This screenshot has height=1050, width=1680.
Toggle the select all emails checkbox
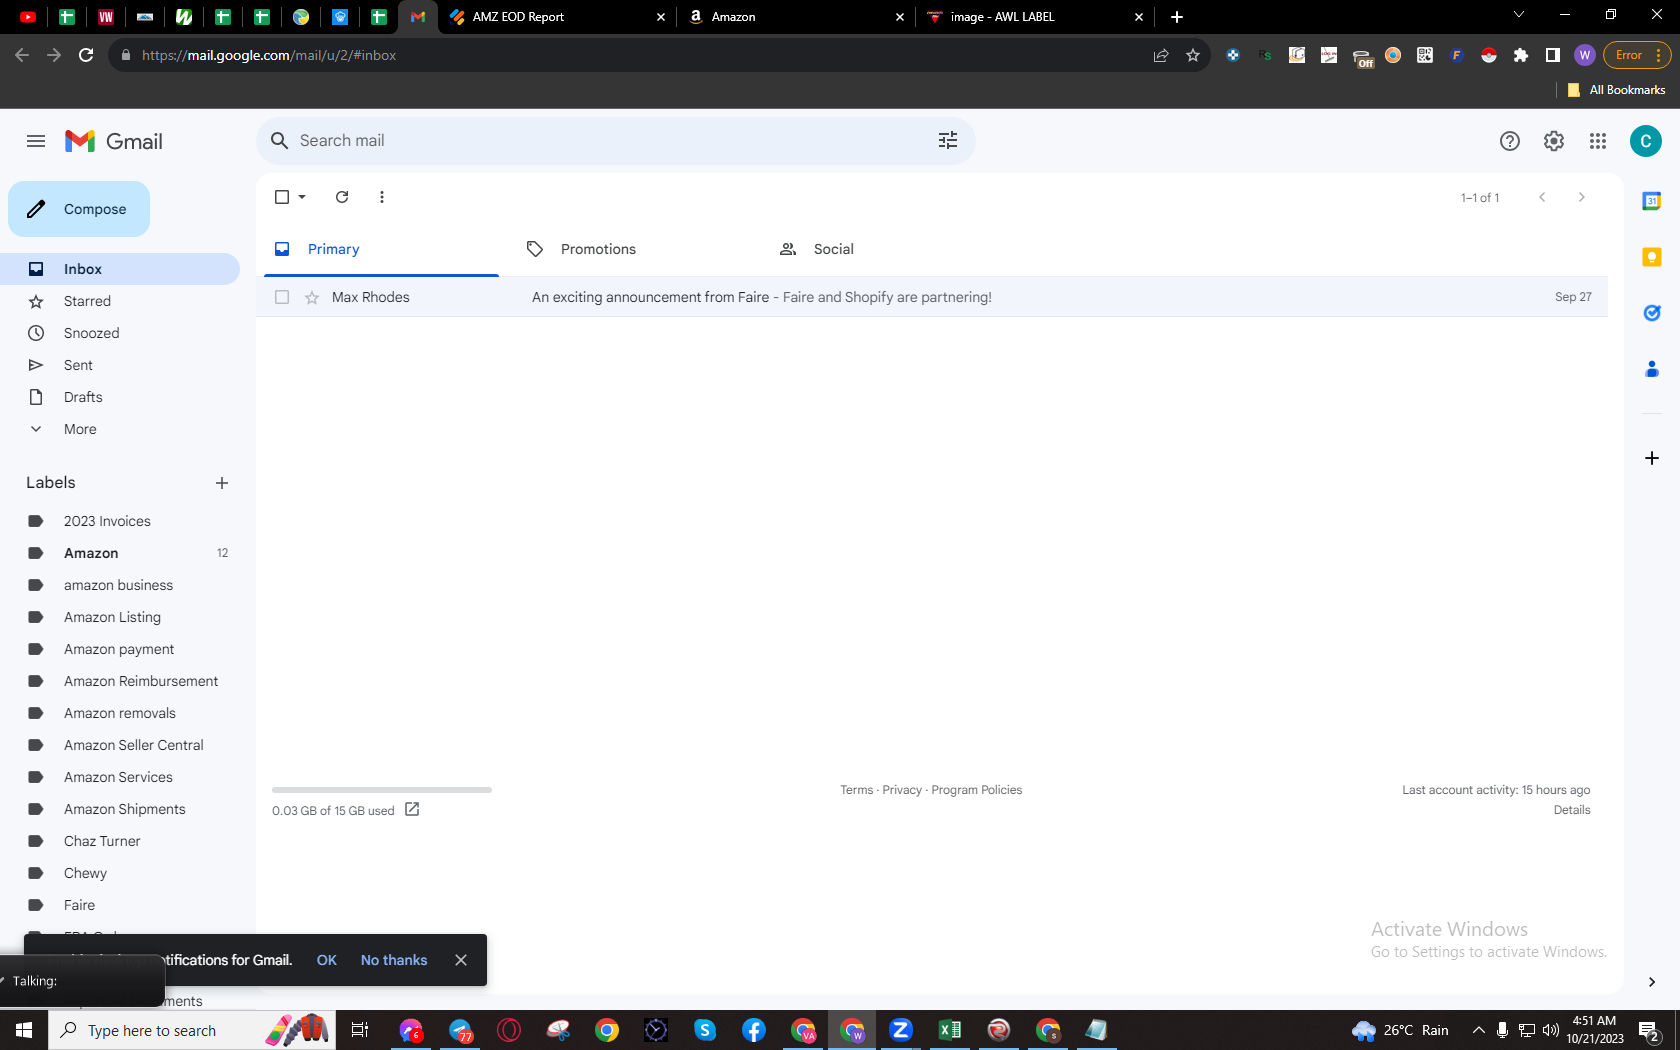tap(282, 197)
